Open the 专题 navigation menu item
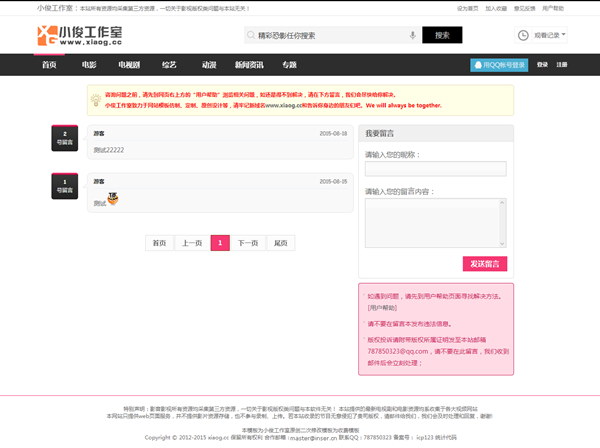The image size is (600, 448). pyautogui.click(x=290, y=65)
